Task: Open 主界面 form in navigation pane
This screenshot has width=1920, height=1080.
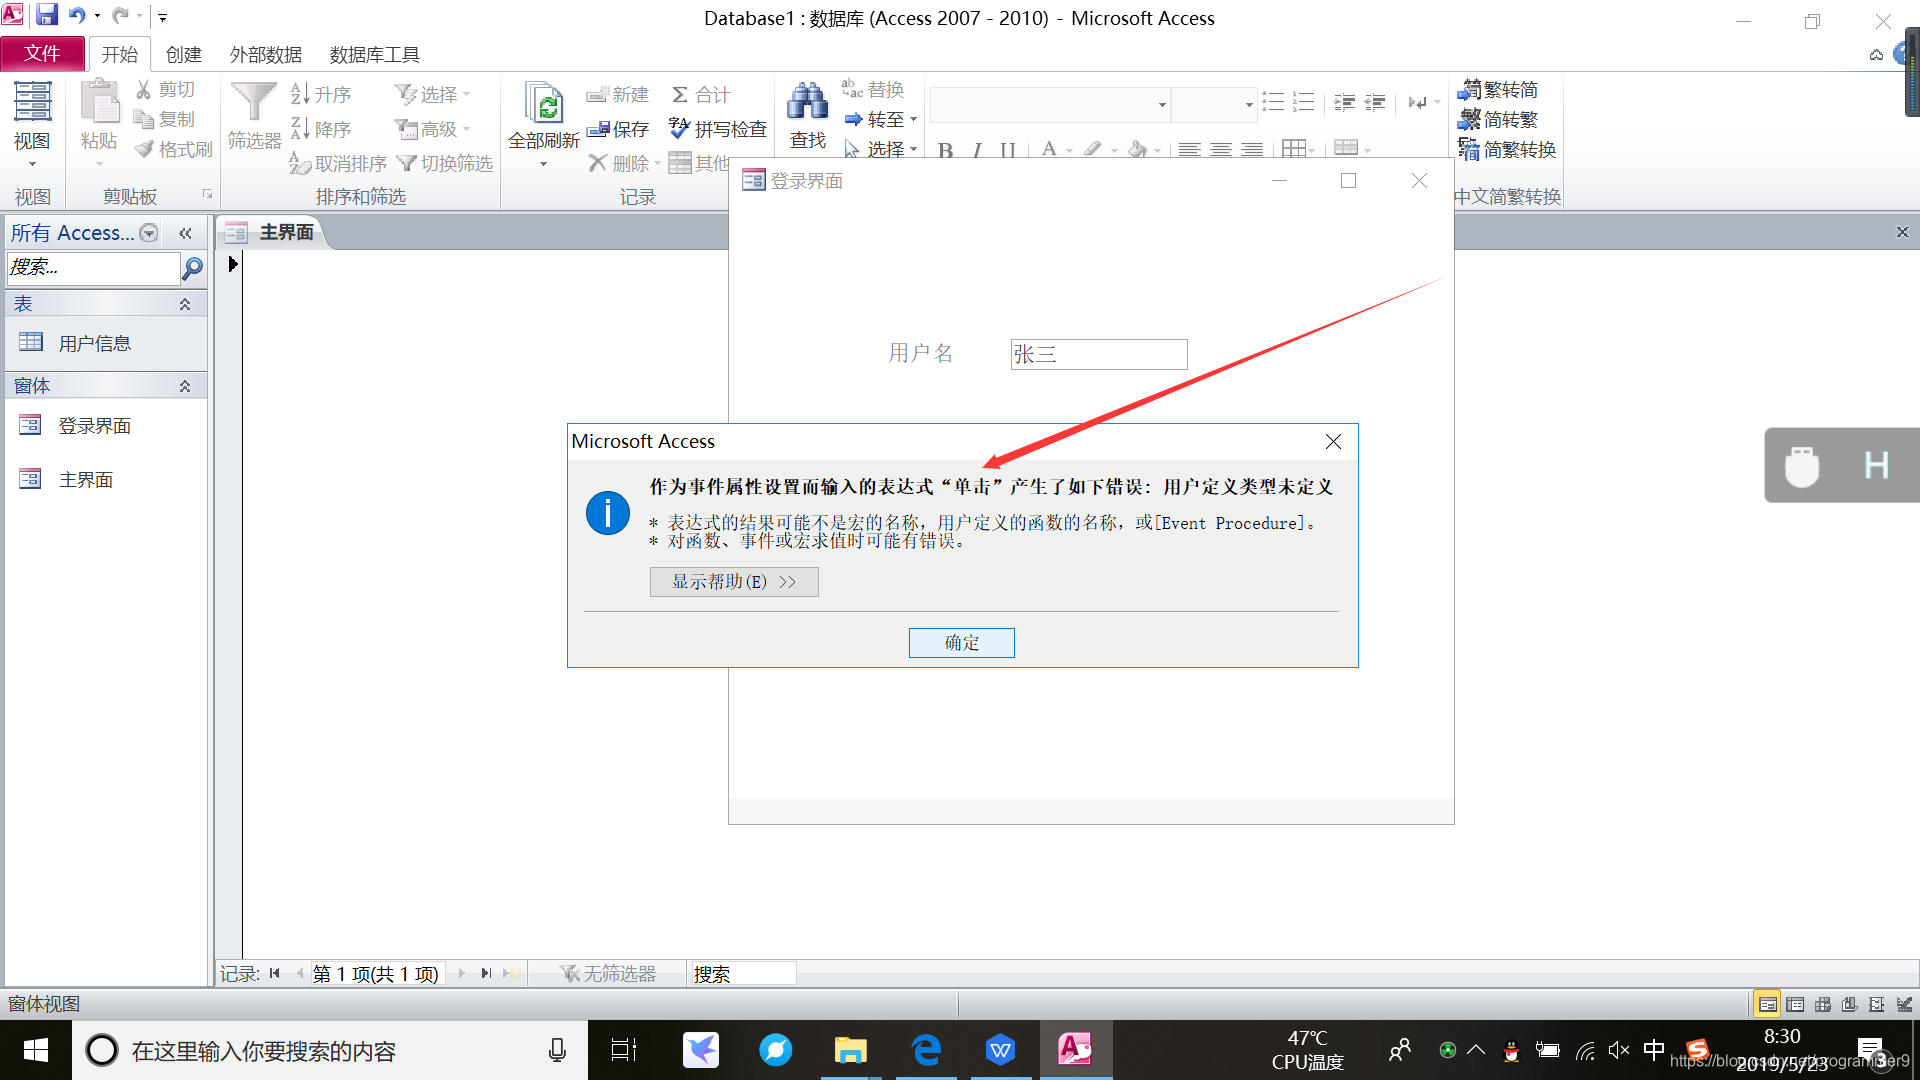Action: tap(106, 480)
